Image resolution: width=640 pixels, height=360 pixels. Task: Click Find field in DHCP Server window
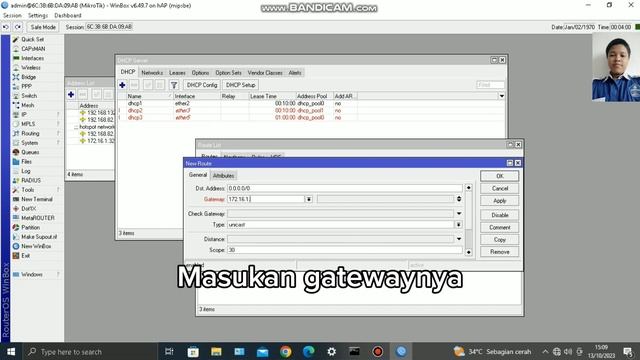point(490,85)
